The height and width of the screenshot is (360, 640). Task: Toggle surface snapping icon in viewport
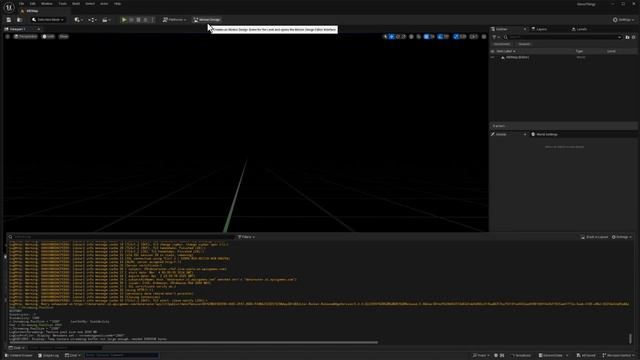(x=419, y=37)
